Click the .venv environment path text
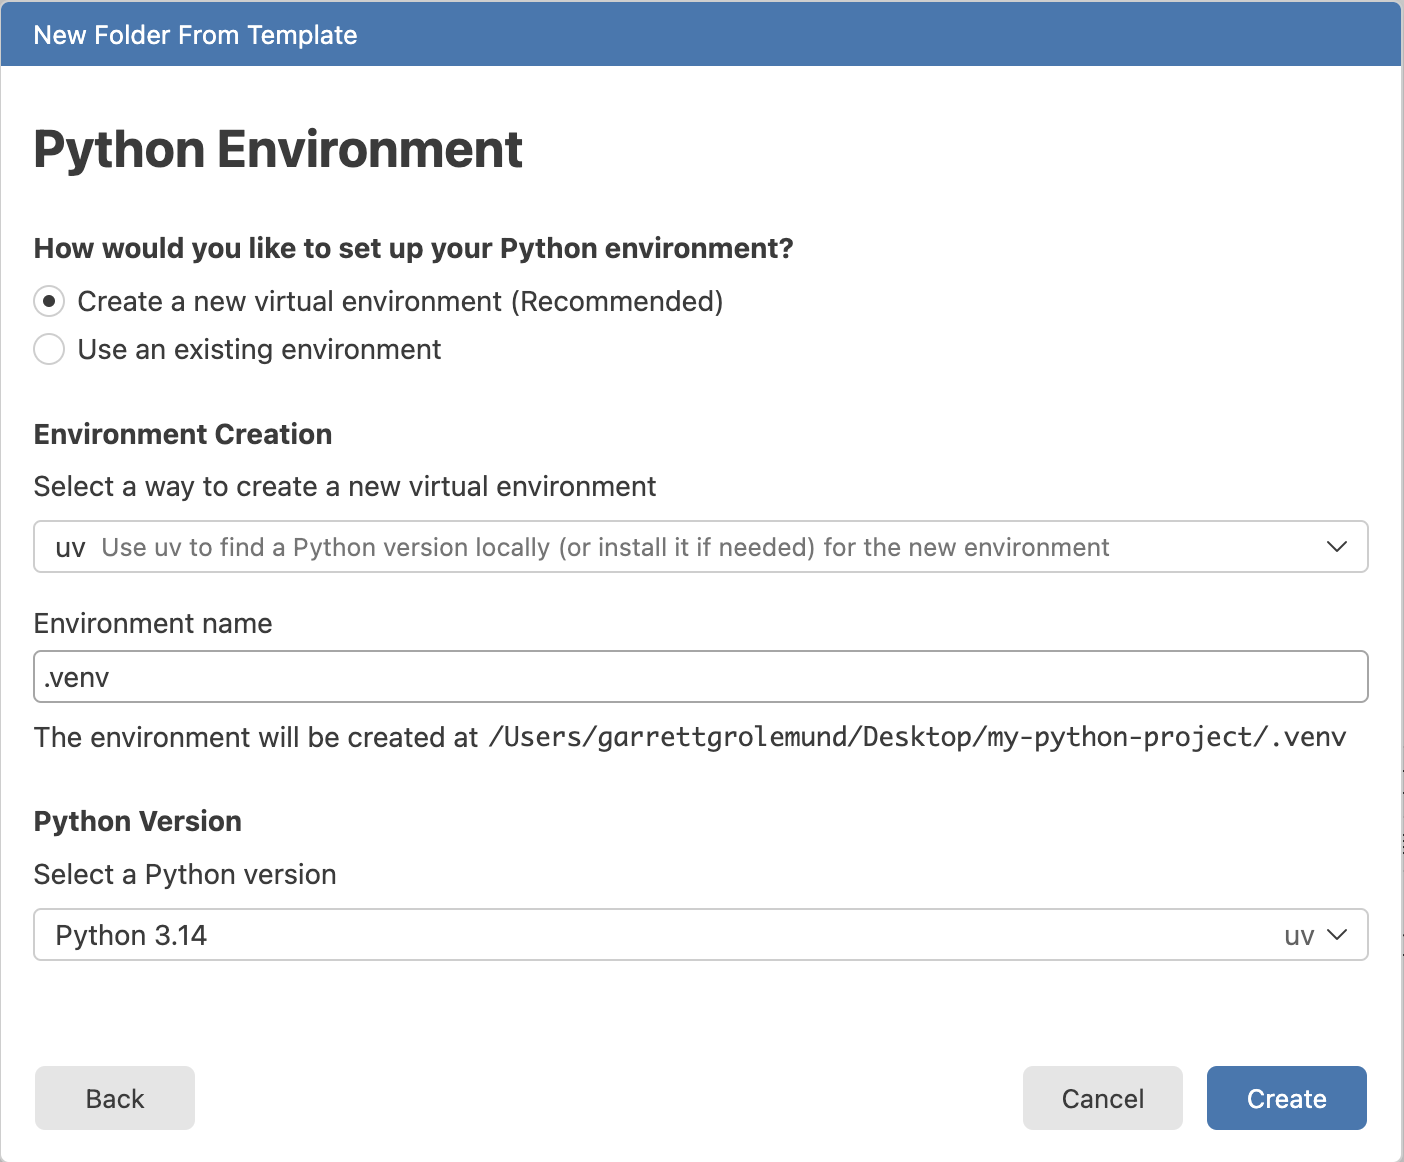The height and width of the screenshot is (1162, 1404). click(x=917, y=737)
